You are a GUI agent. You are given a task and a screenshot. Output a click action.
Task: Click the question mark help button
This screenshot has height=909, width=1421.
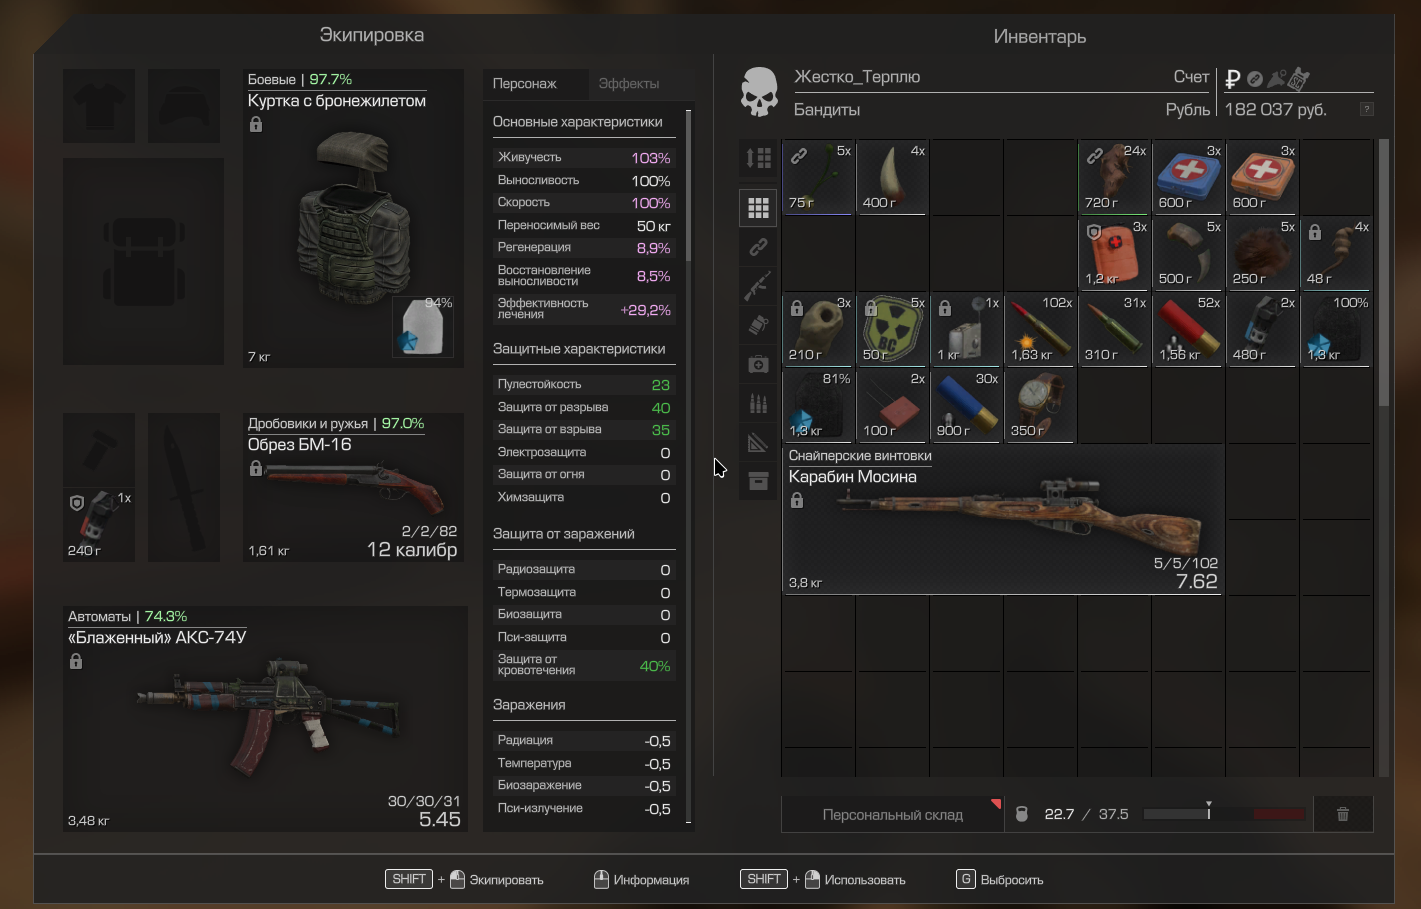coord(1366,109)
